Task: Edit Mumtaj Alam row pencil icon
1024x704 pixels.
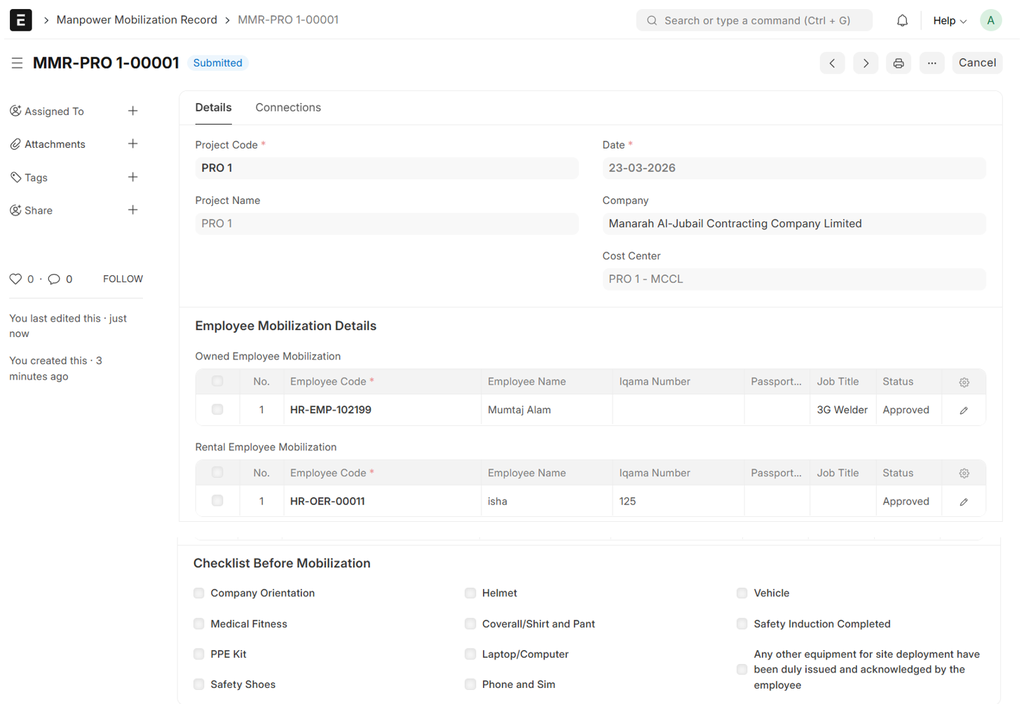Action: (963, 410)
